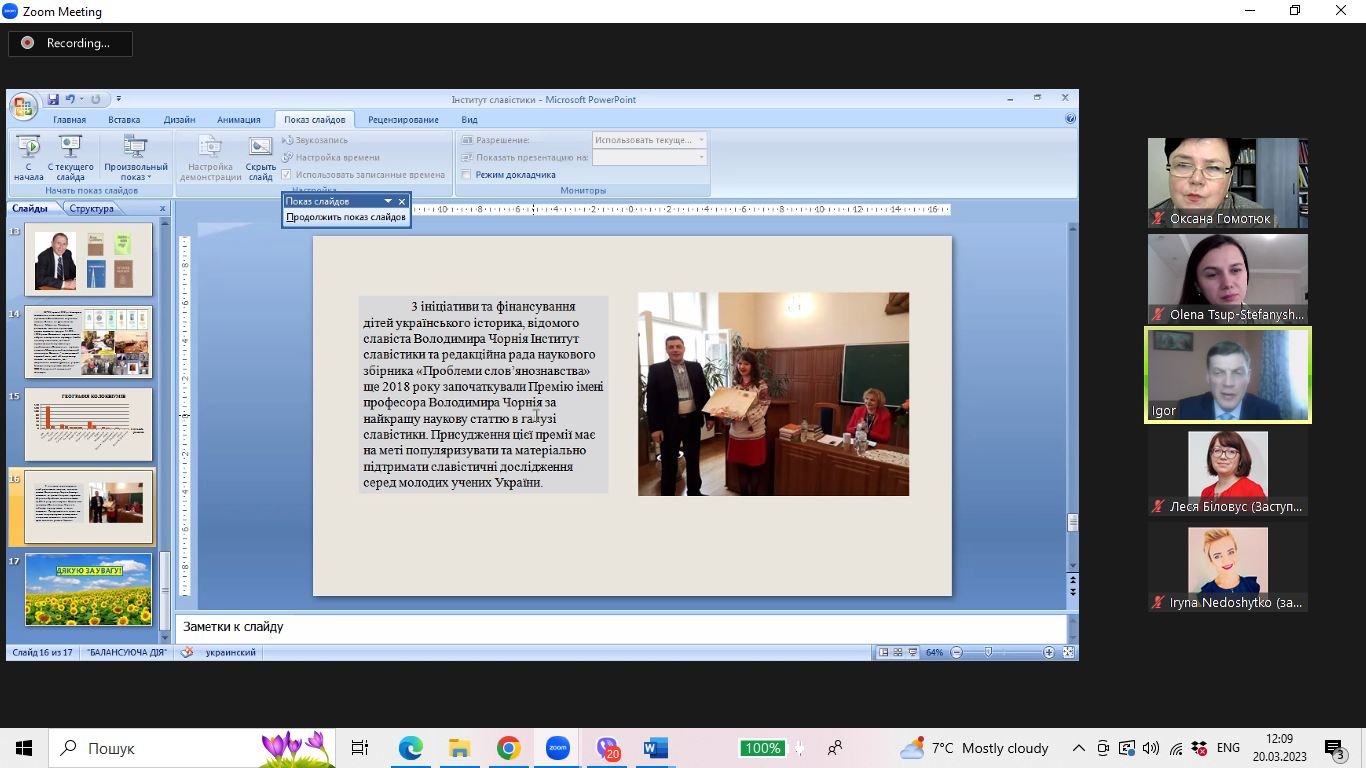Image resolution: width=1366 pixels, height=768 pixels.
Task: Open Google Chrome from taskbar
Action: click(508, 748)
